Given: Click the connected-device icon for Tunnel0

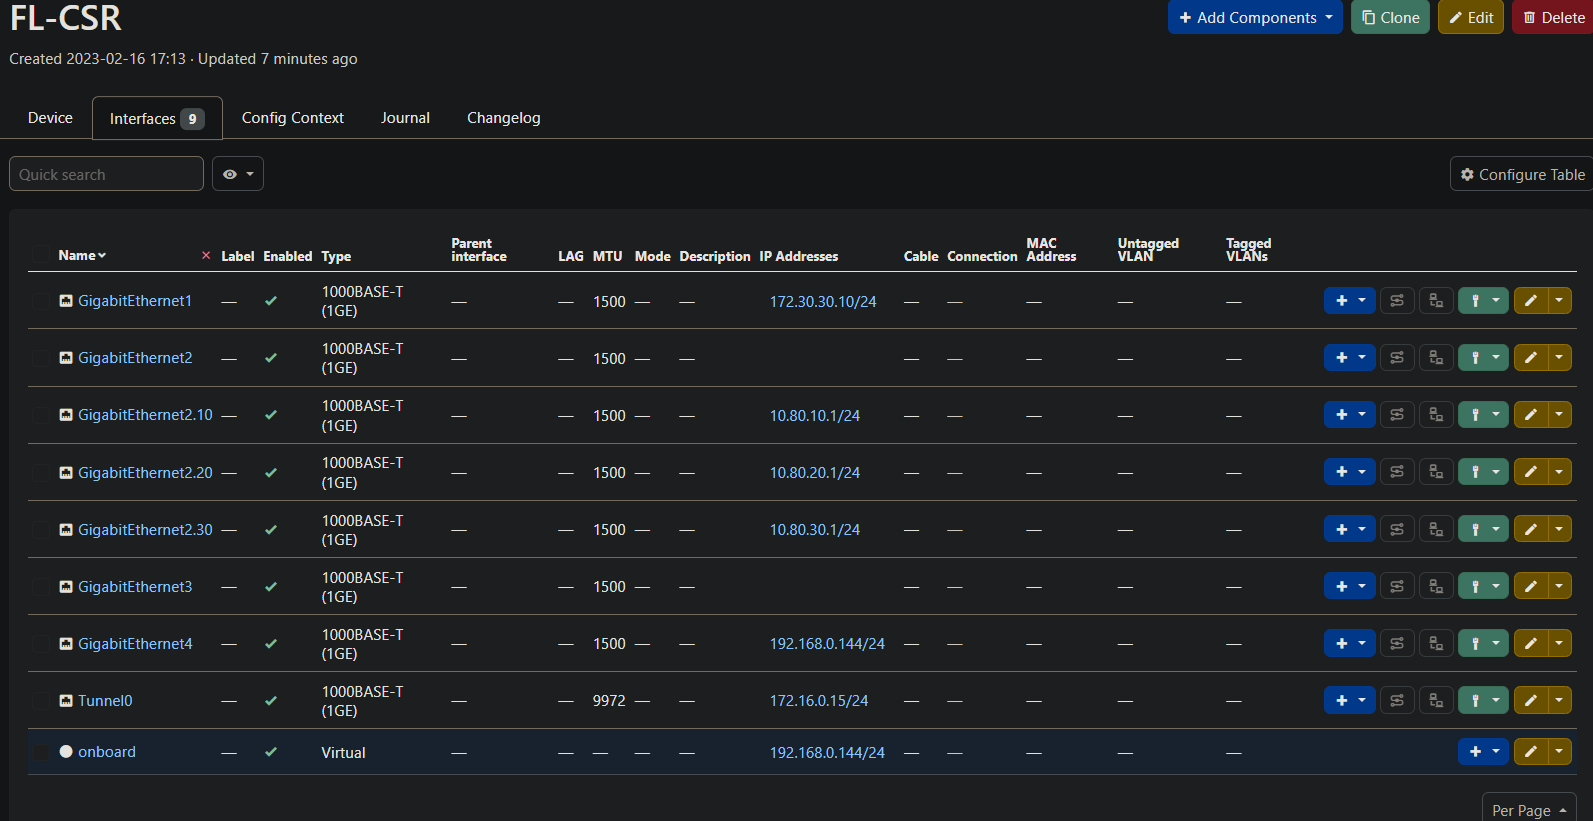Looking at the screenshot, I should pyautogui.click(x=1436, y=700).
